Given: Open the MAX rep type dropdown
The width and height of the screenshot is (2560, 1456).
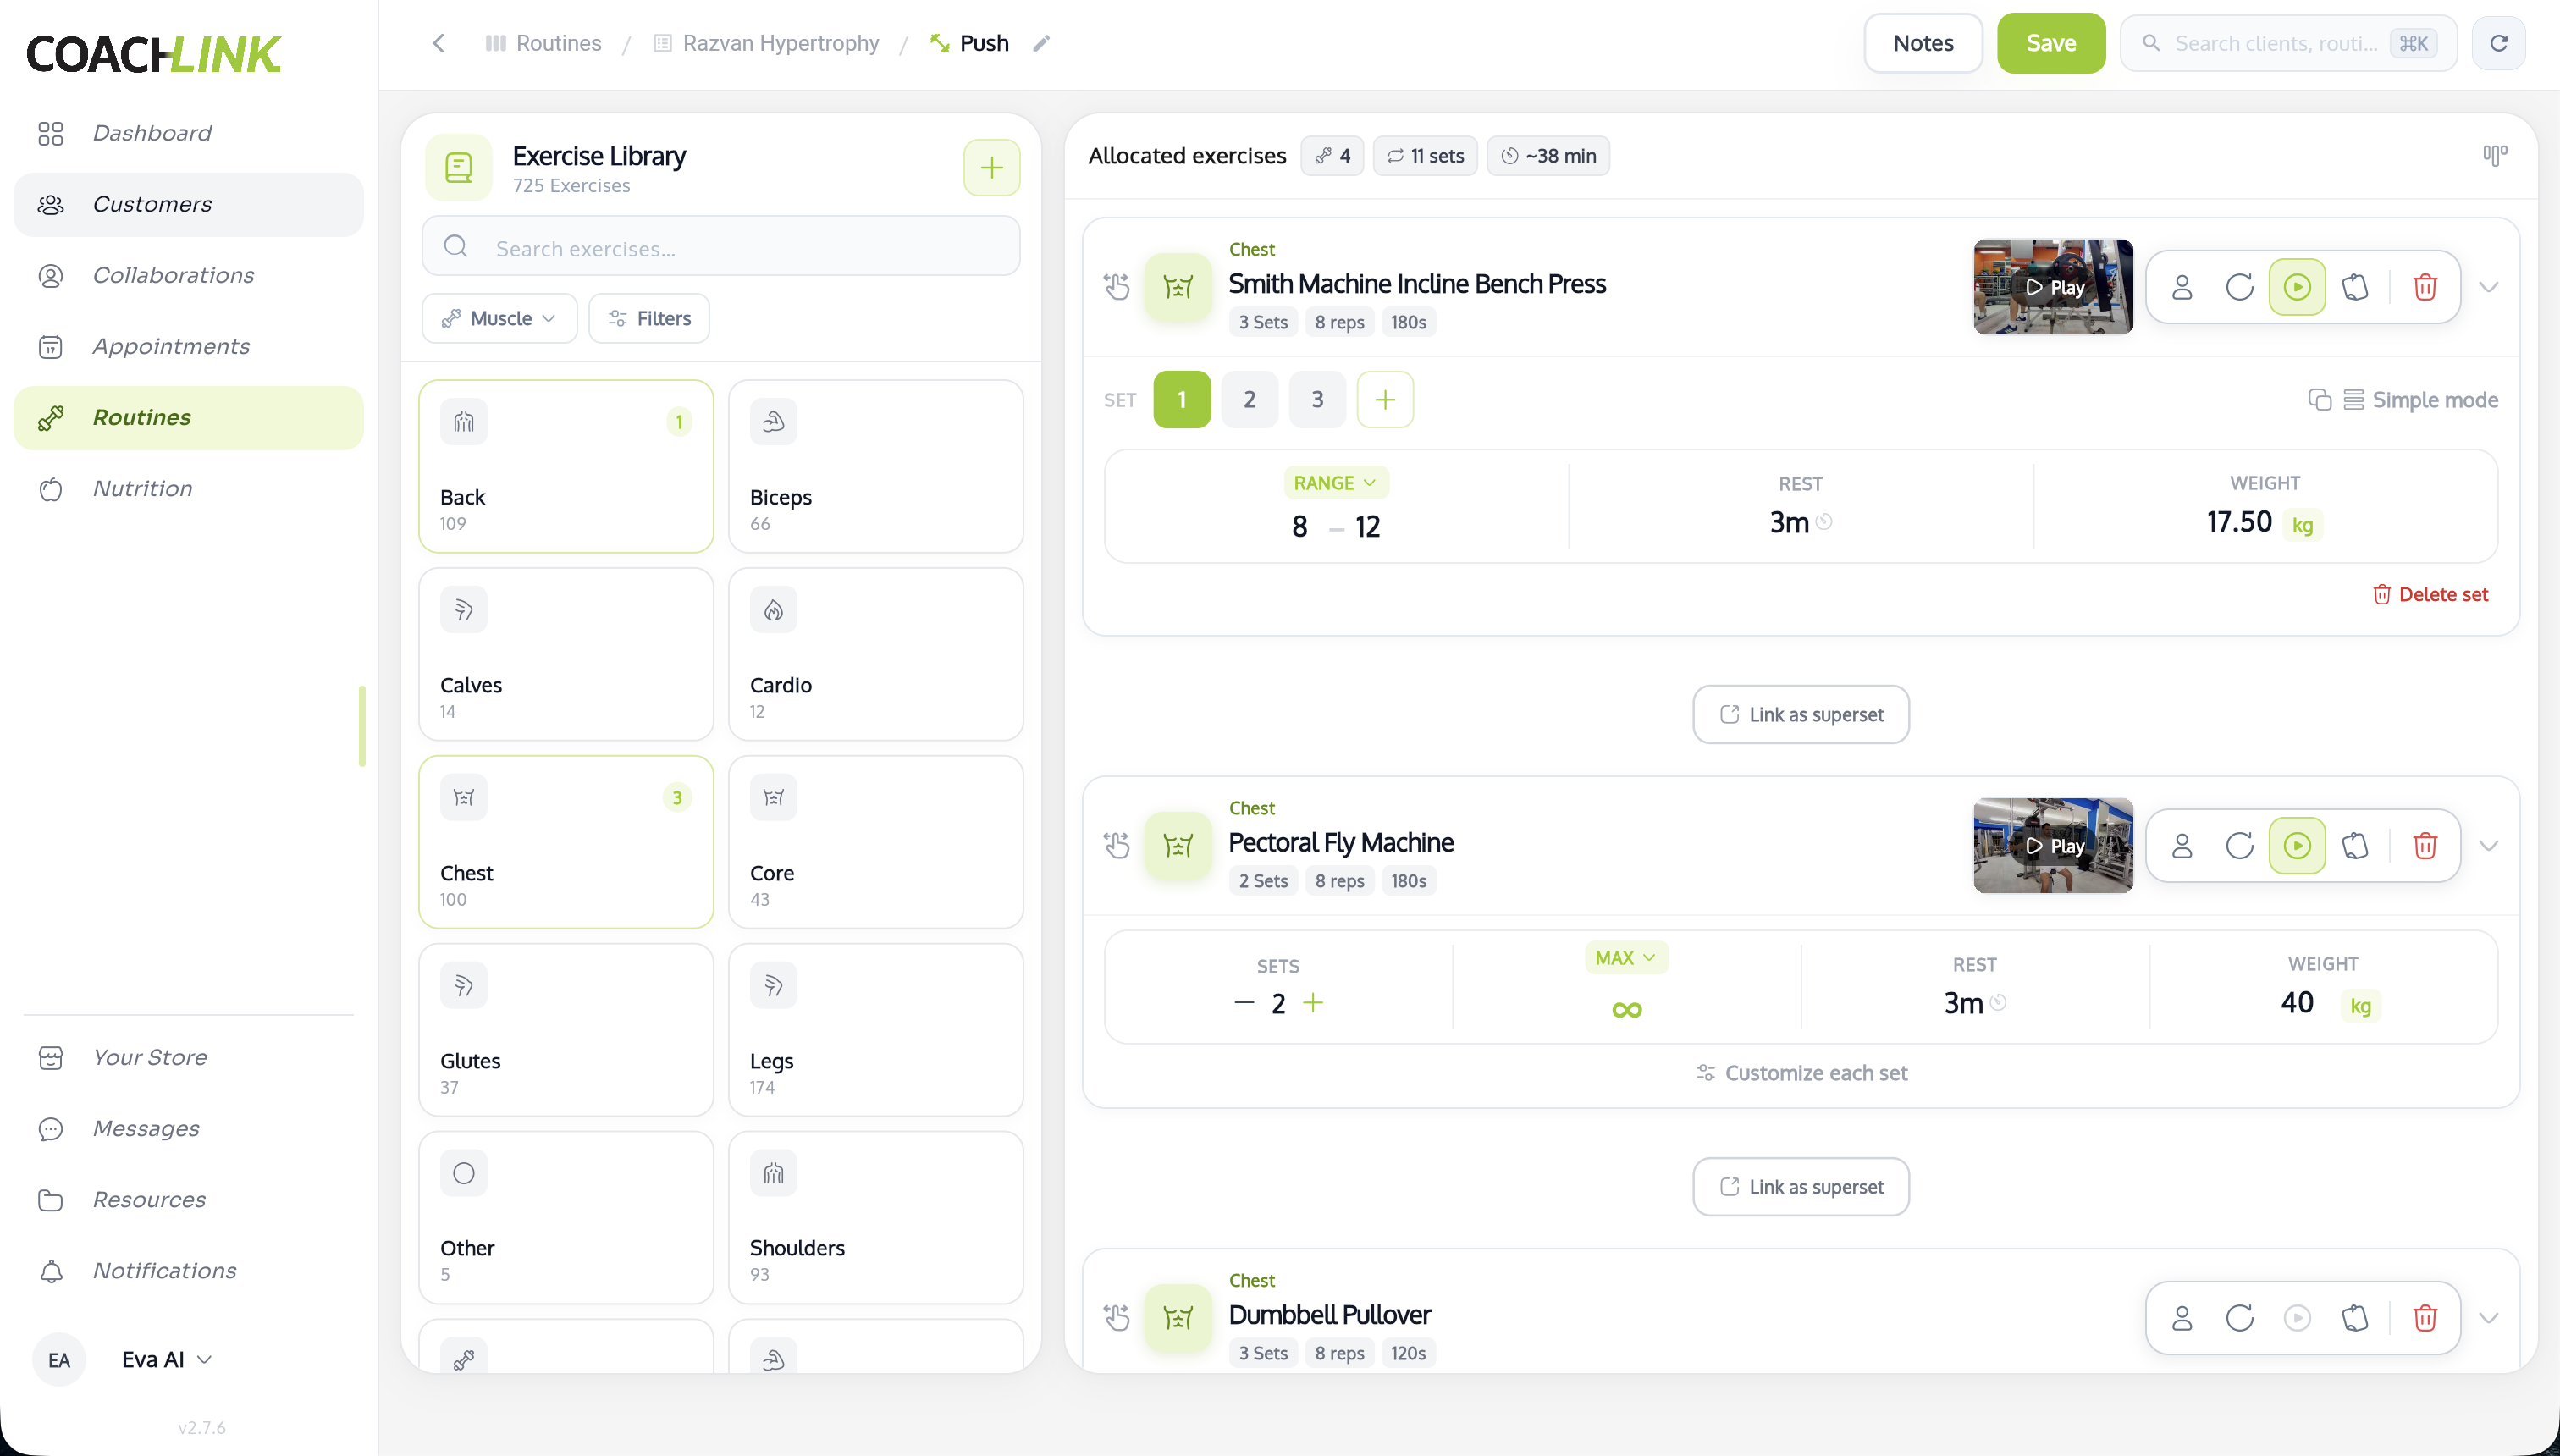Looking at the screenshot, I should coord(1626,958).
